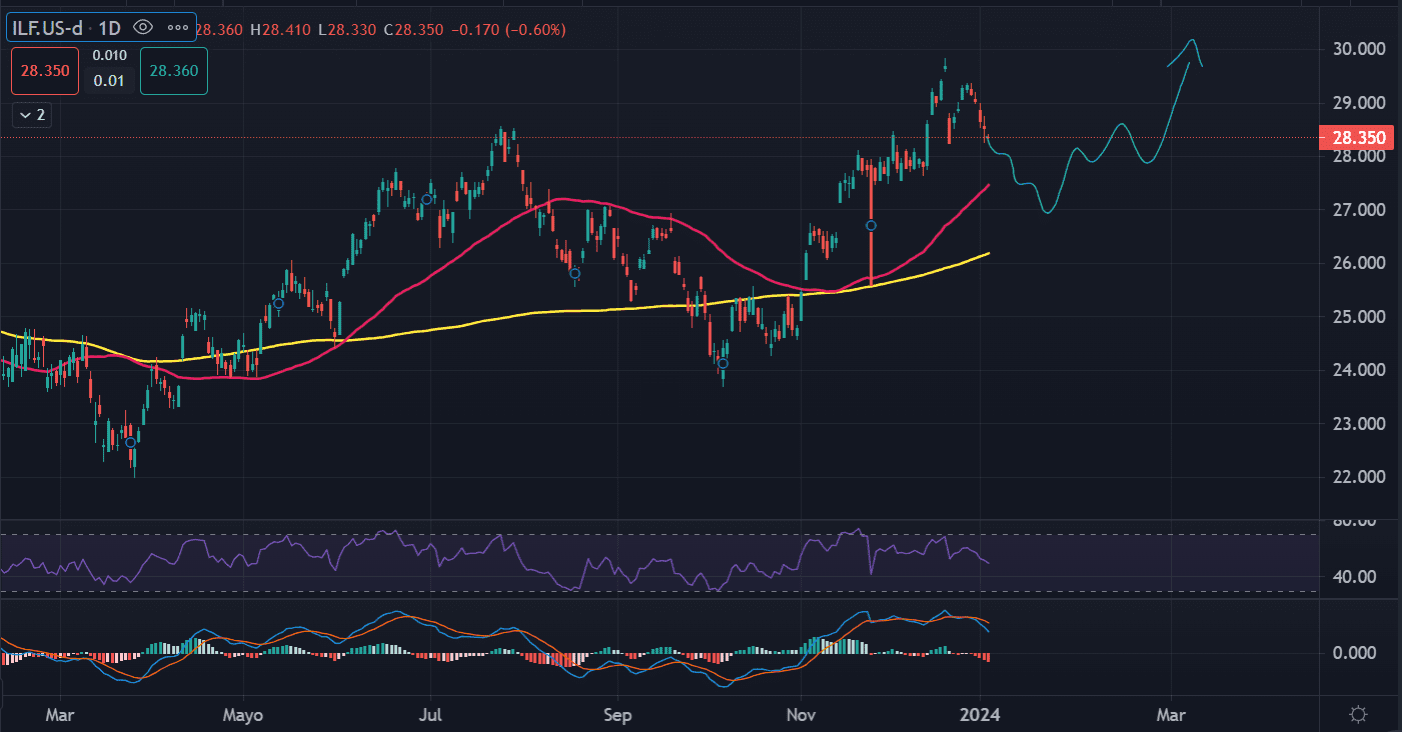
Task: Click the Nov label on the time axis
Action: pos(802,716)
